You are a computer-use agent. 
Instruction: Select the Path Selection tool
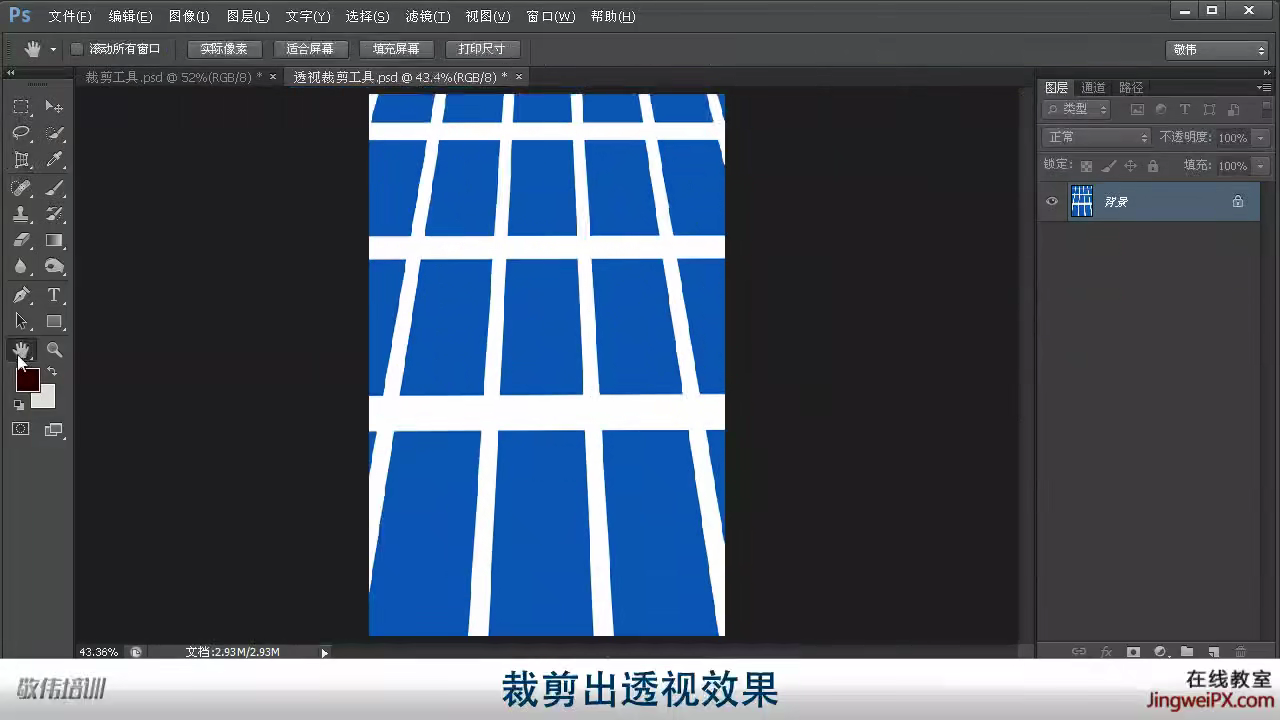(x=21, y=322)
